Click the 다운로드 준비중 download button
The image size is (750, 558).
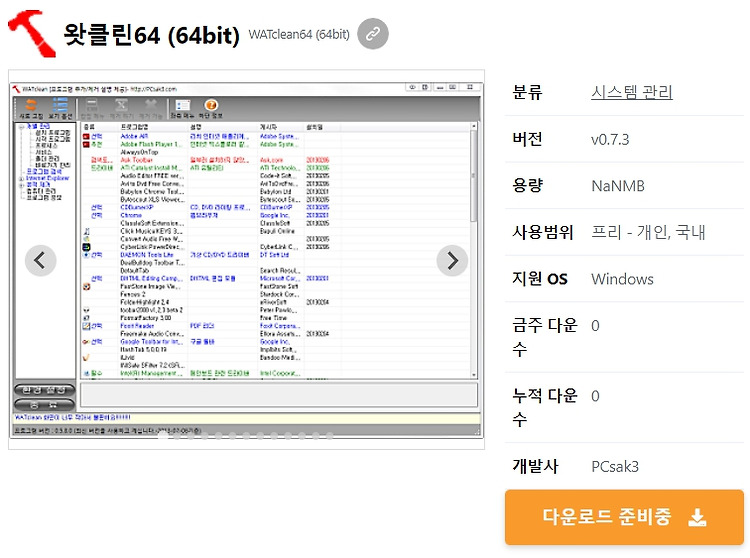click(x=624, y=517)
